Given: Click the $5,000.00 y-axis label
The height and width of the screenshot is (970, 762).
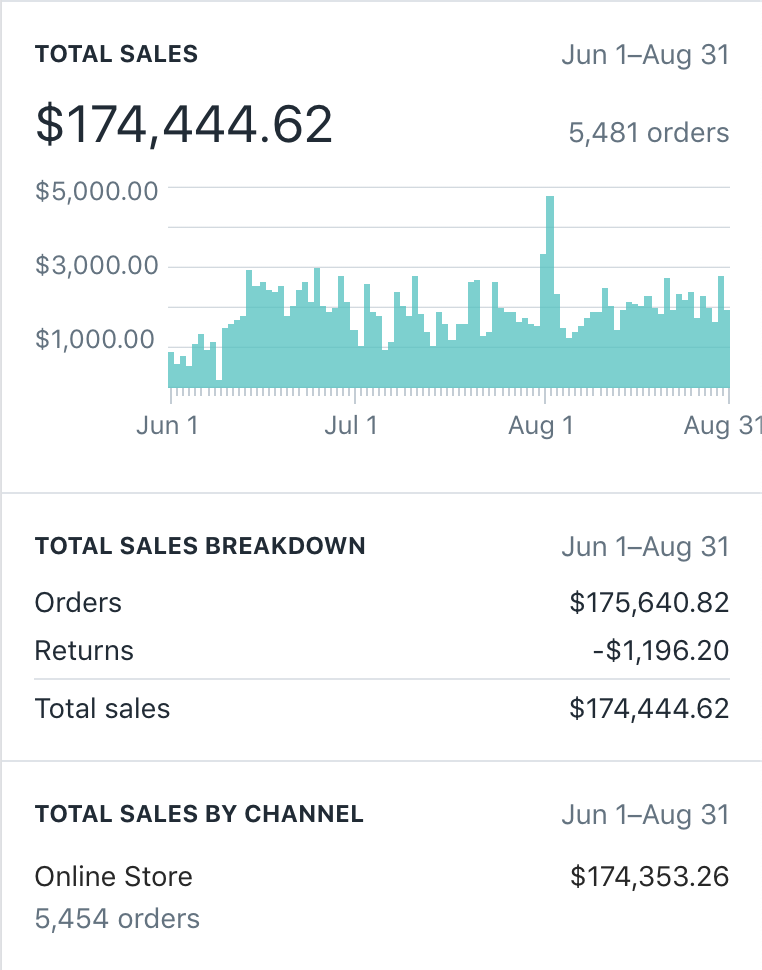Looking at the screenshot, I should 97,190.
